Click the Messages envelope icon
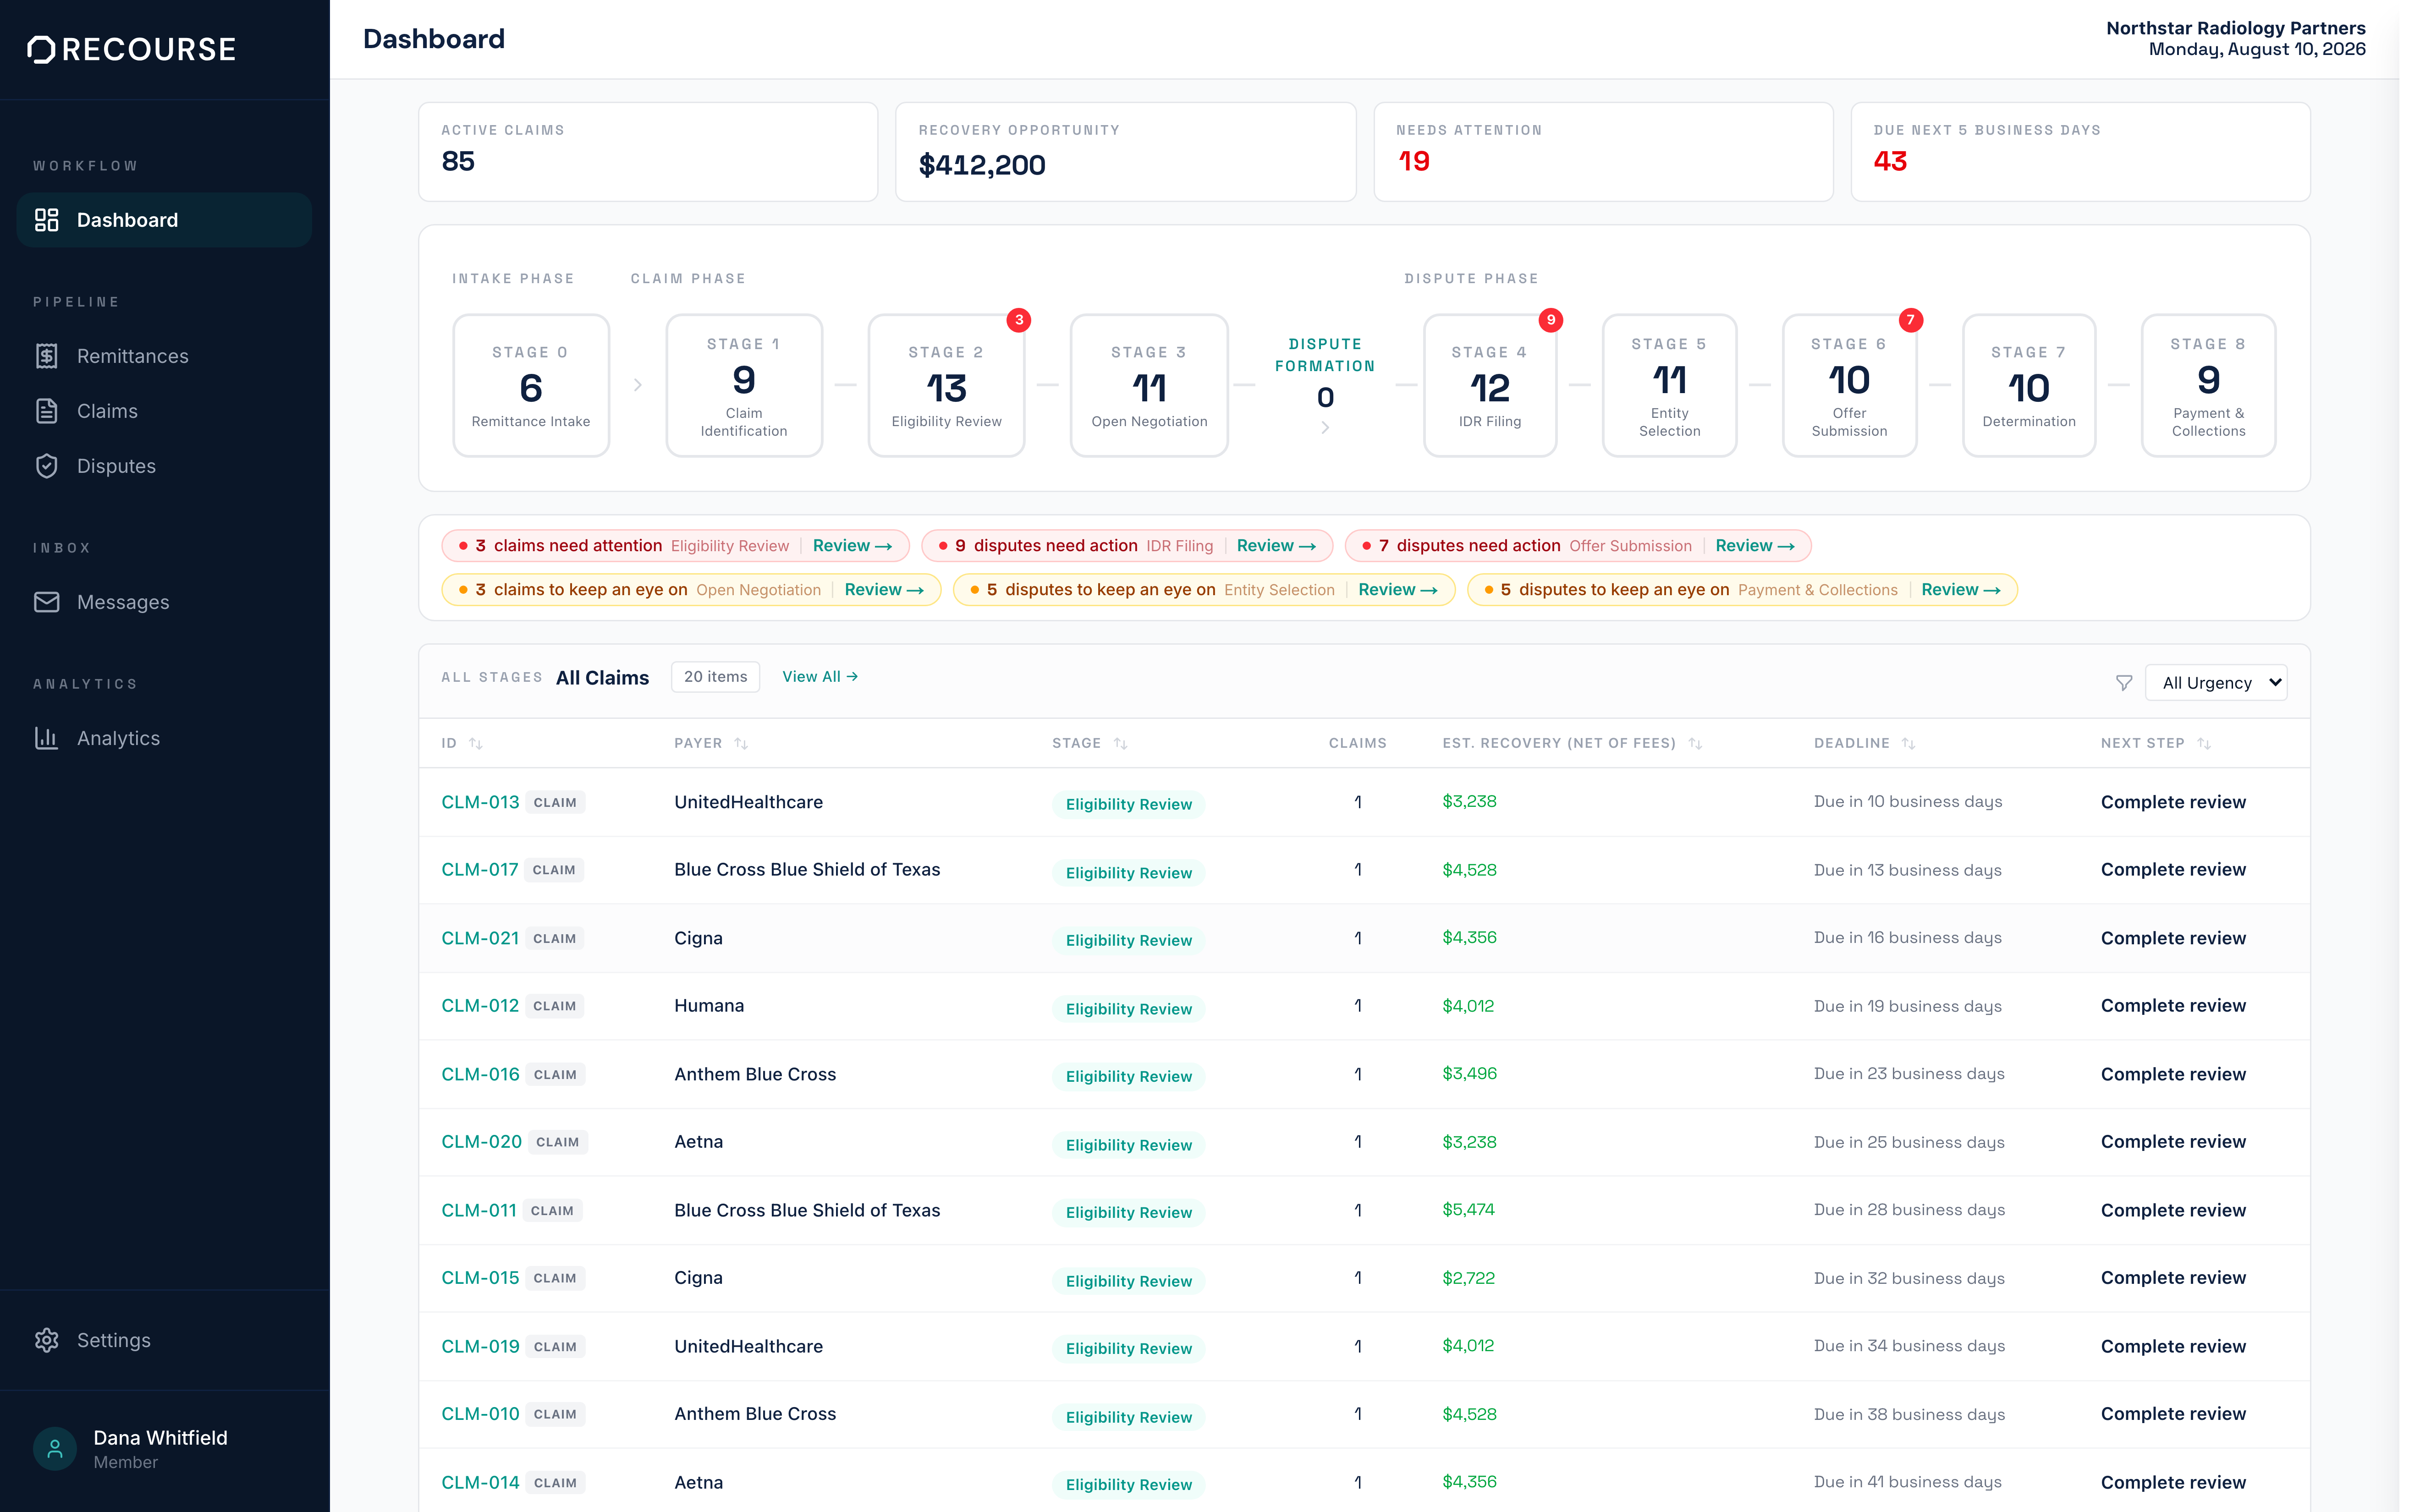The image size is (2420, 1512). [47, 602]
